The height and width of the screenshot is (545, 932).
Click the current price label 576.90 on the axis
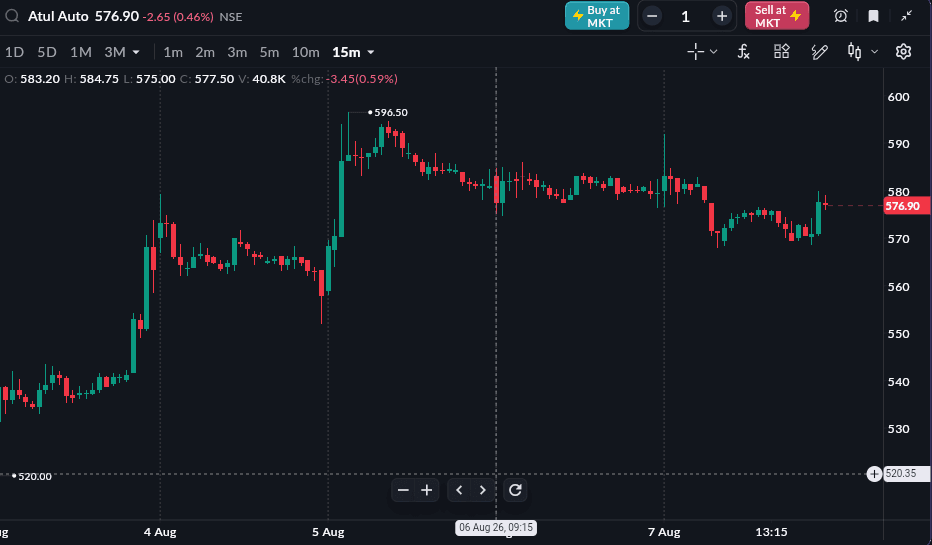(906, 206)
